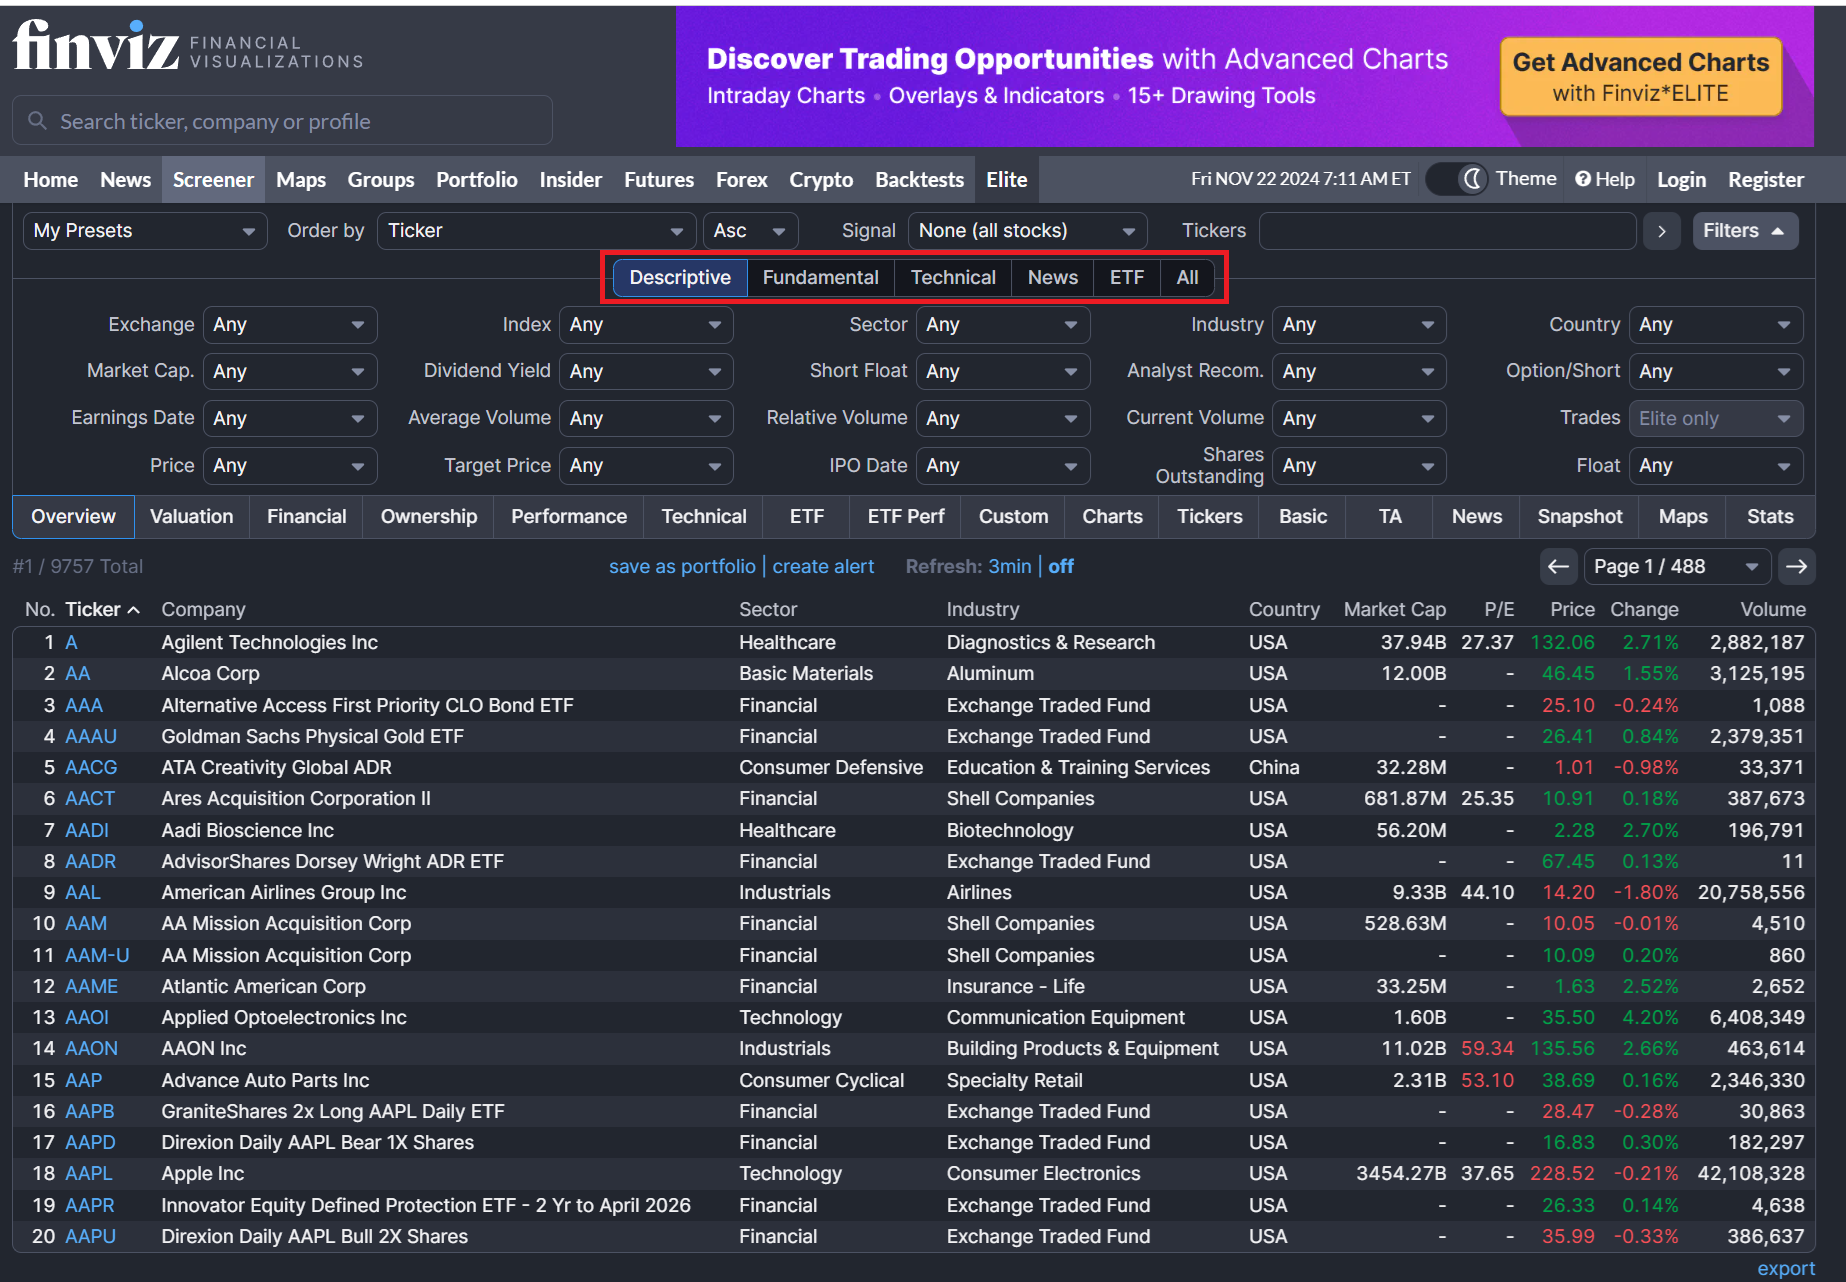Open the Asc sort direction dropdown
This screenshot has width=1846, height=1282.
tap(750, 231)
